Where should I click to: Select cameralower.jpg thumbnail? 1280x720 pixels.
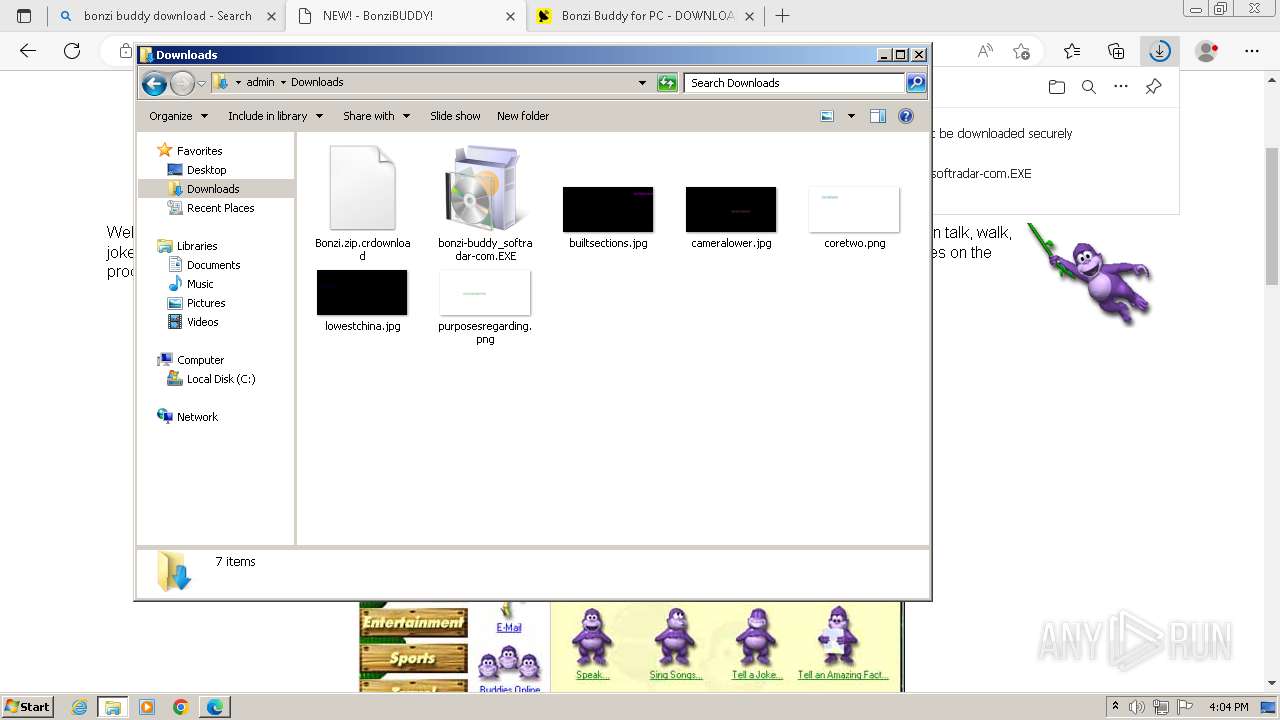731,217
